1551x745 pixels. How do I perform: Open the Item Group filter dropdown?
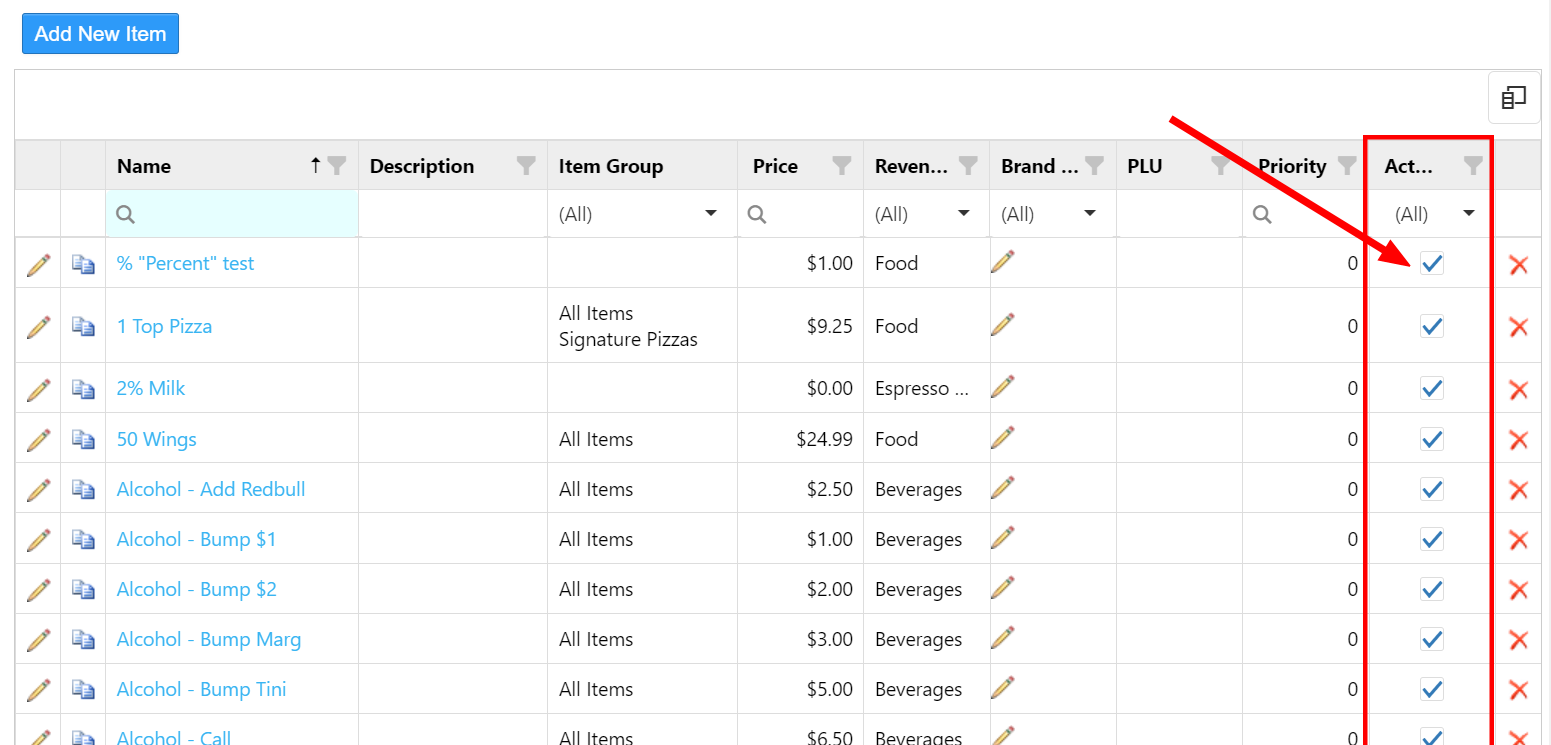[x=711, y=214]
